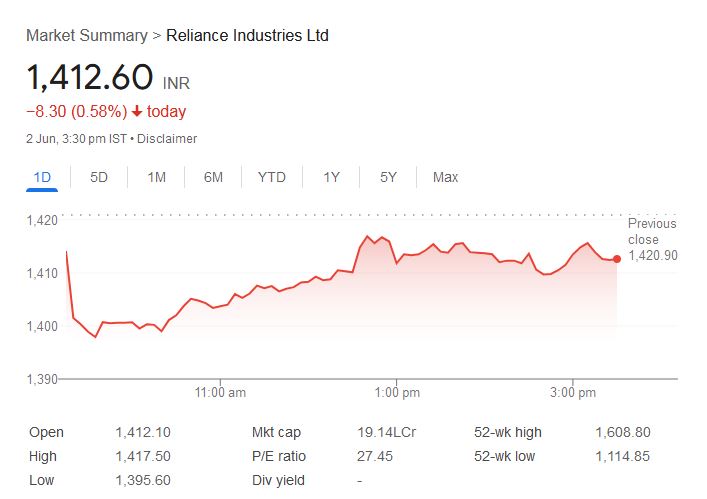This screenshot has width=707, height=499.
Task: Open the Disclaimer link
Action: 167,139
